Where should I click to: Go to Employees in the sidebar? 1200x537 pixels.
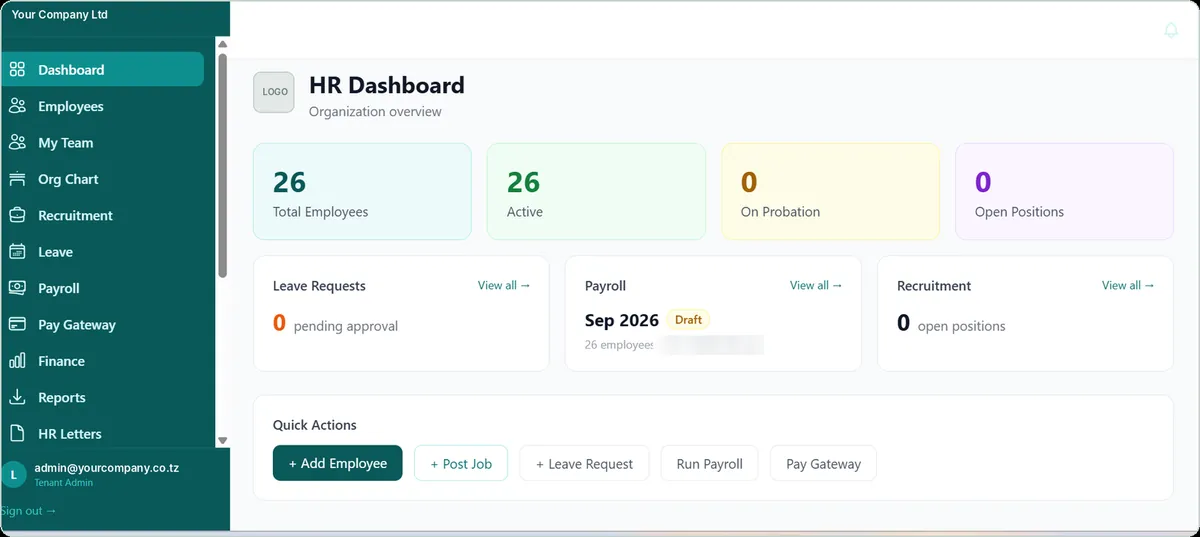(103, 106)
